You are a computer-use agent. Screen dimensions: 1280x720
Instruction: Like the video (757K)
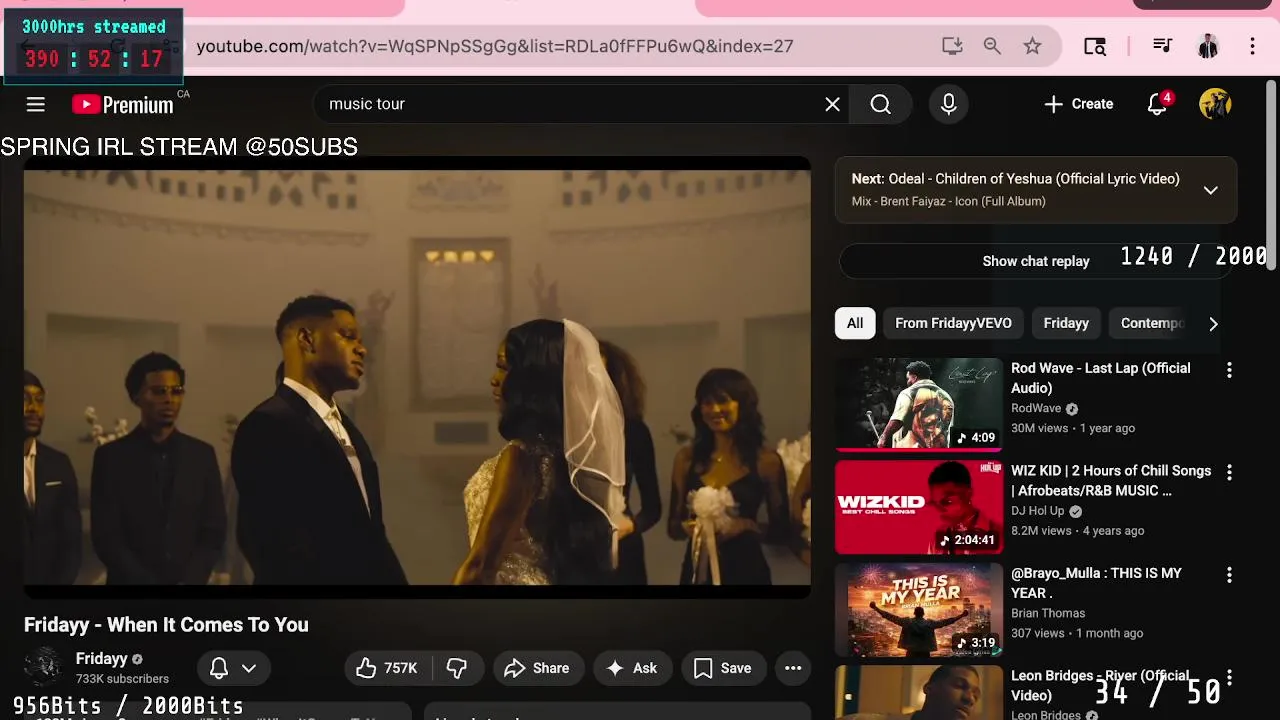(x=387, y=668)
